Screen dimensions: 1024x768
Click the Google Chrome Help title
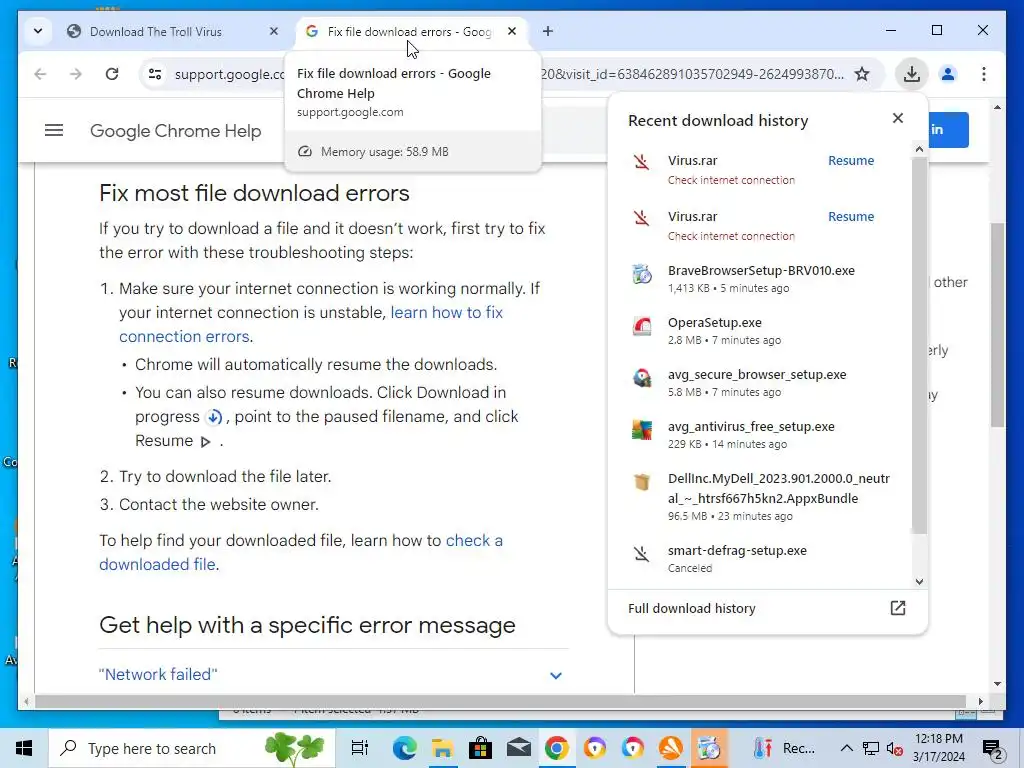point(176,131)
